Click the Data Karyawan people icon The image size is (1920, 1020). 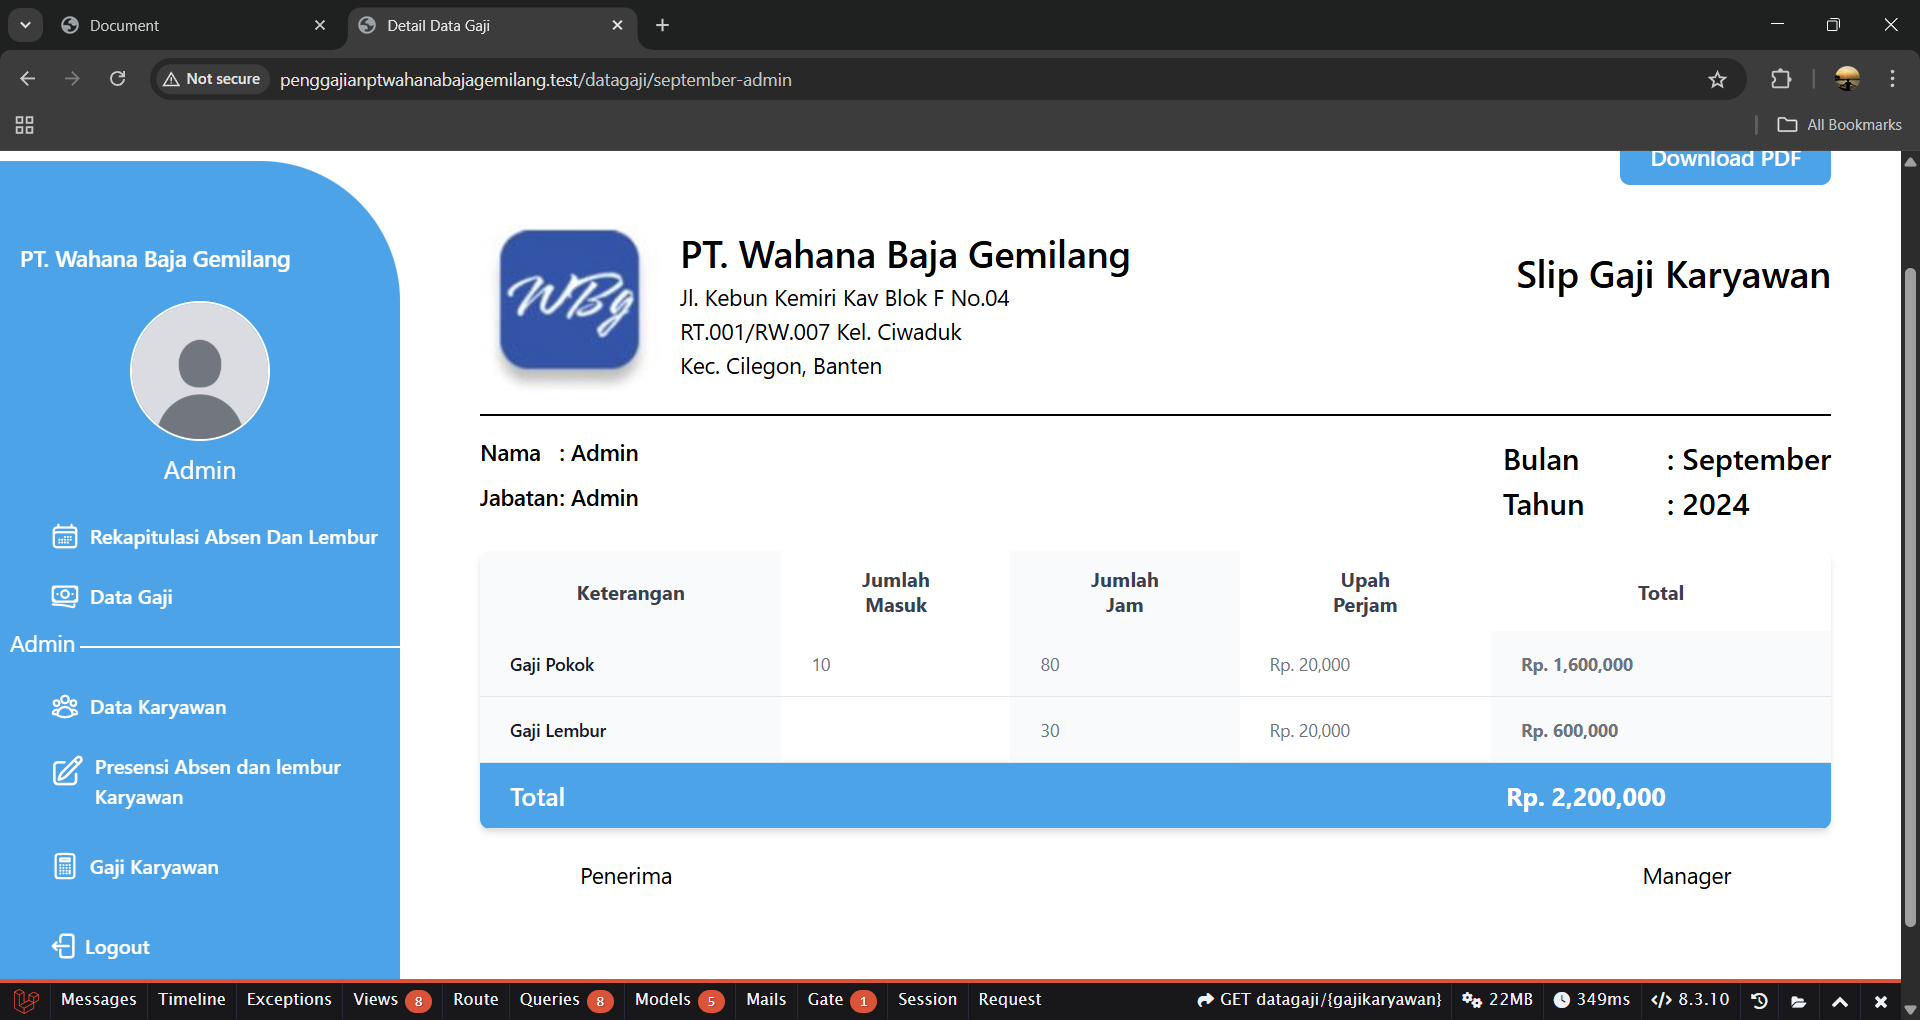65,707
